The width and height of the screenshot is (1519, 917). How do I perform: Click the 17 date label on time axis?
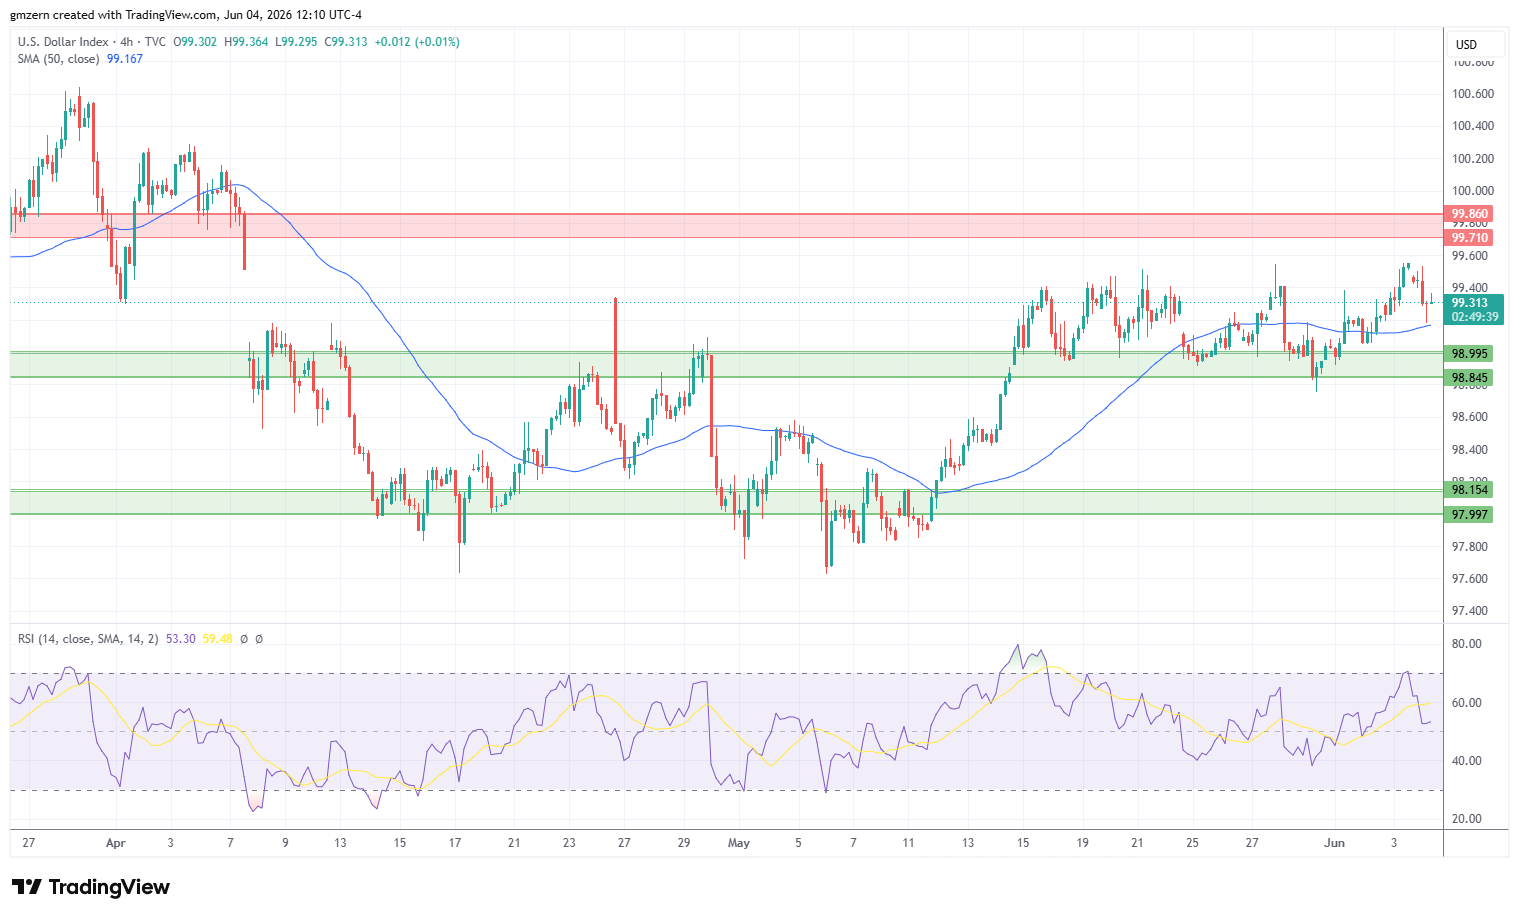pos(455,843)
